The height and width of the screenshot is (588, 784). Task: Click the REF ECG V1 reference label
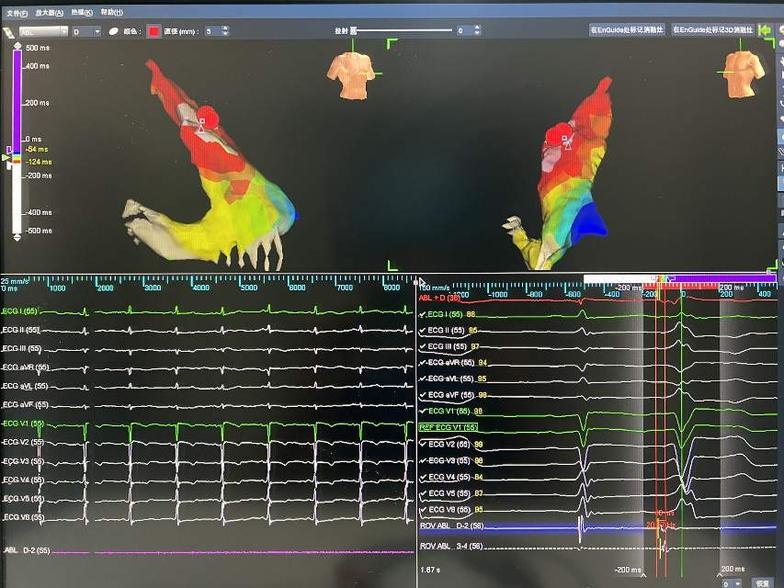[448, 428]
